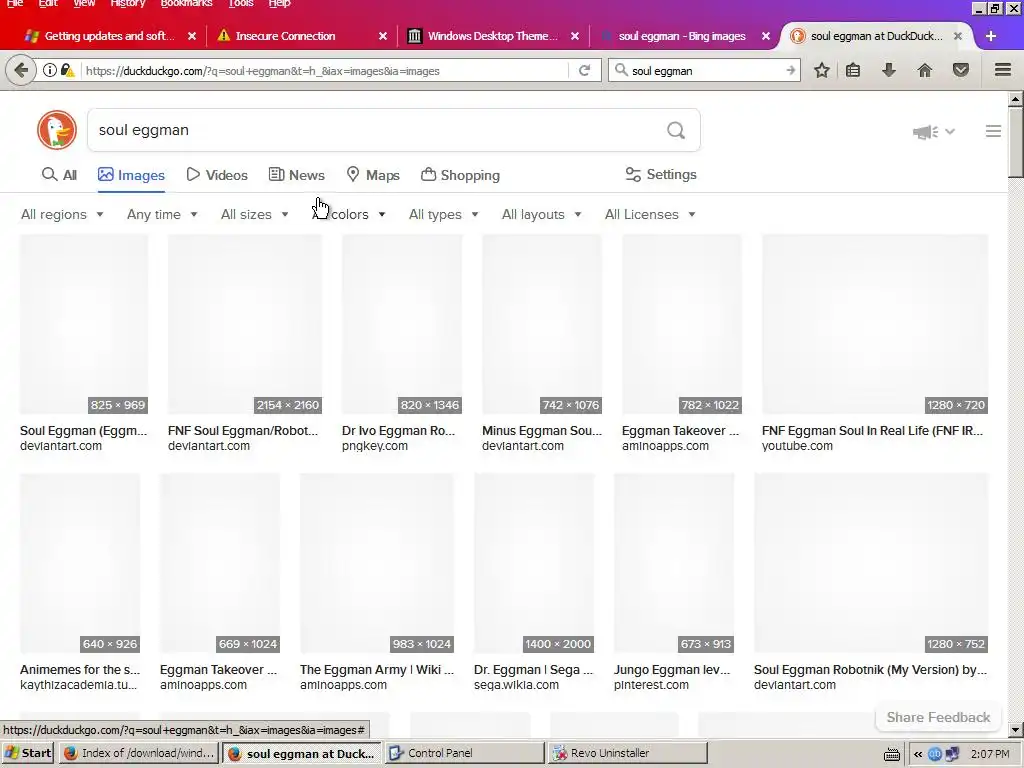Select the 825 × 969 image thumbnail
The image size is (1024, 768).
point(84,325)
